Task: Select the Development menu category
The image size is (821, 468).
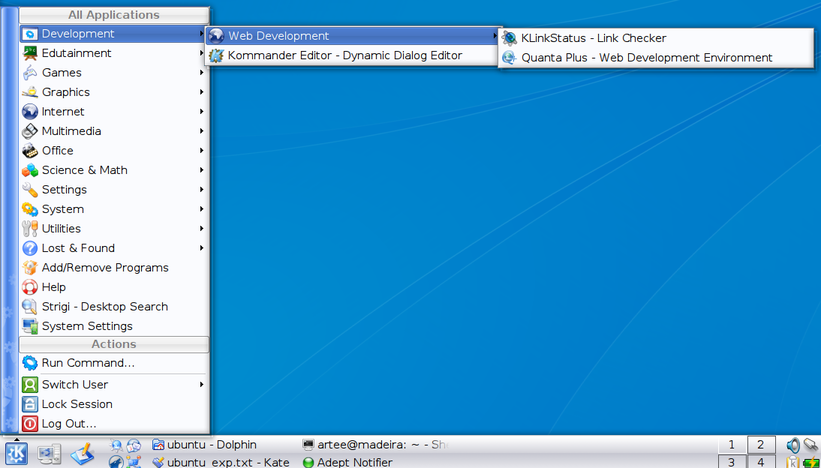Action: [114, 34]
